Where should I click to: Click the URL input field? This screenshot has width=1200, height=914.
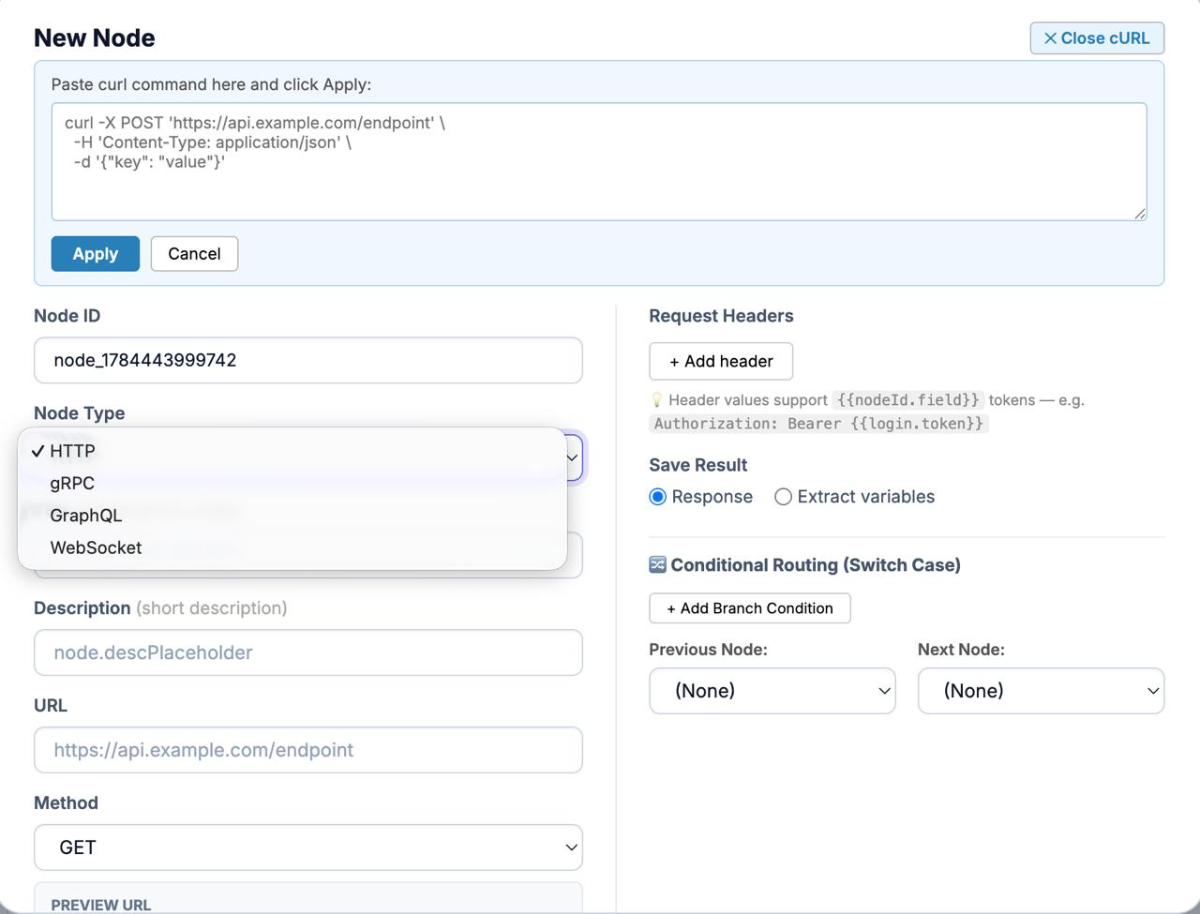[308, 750]
